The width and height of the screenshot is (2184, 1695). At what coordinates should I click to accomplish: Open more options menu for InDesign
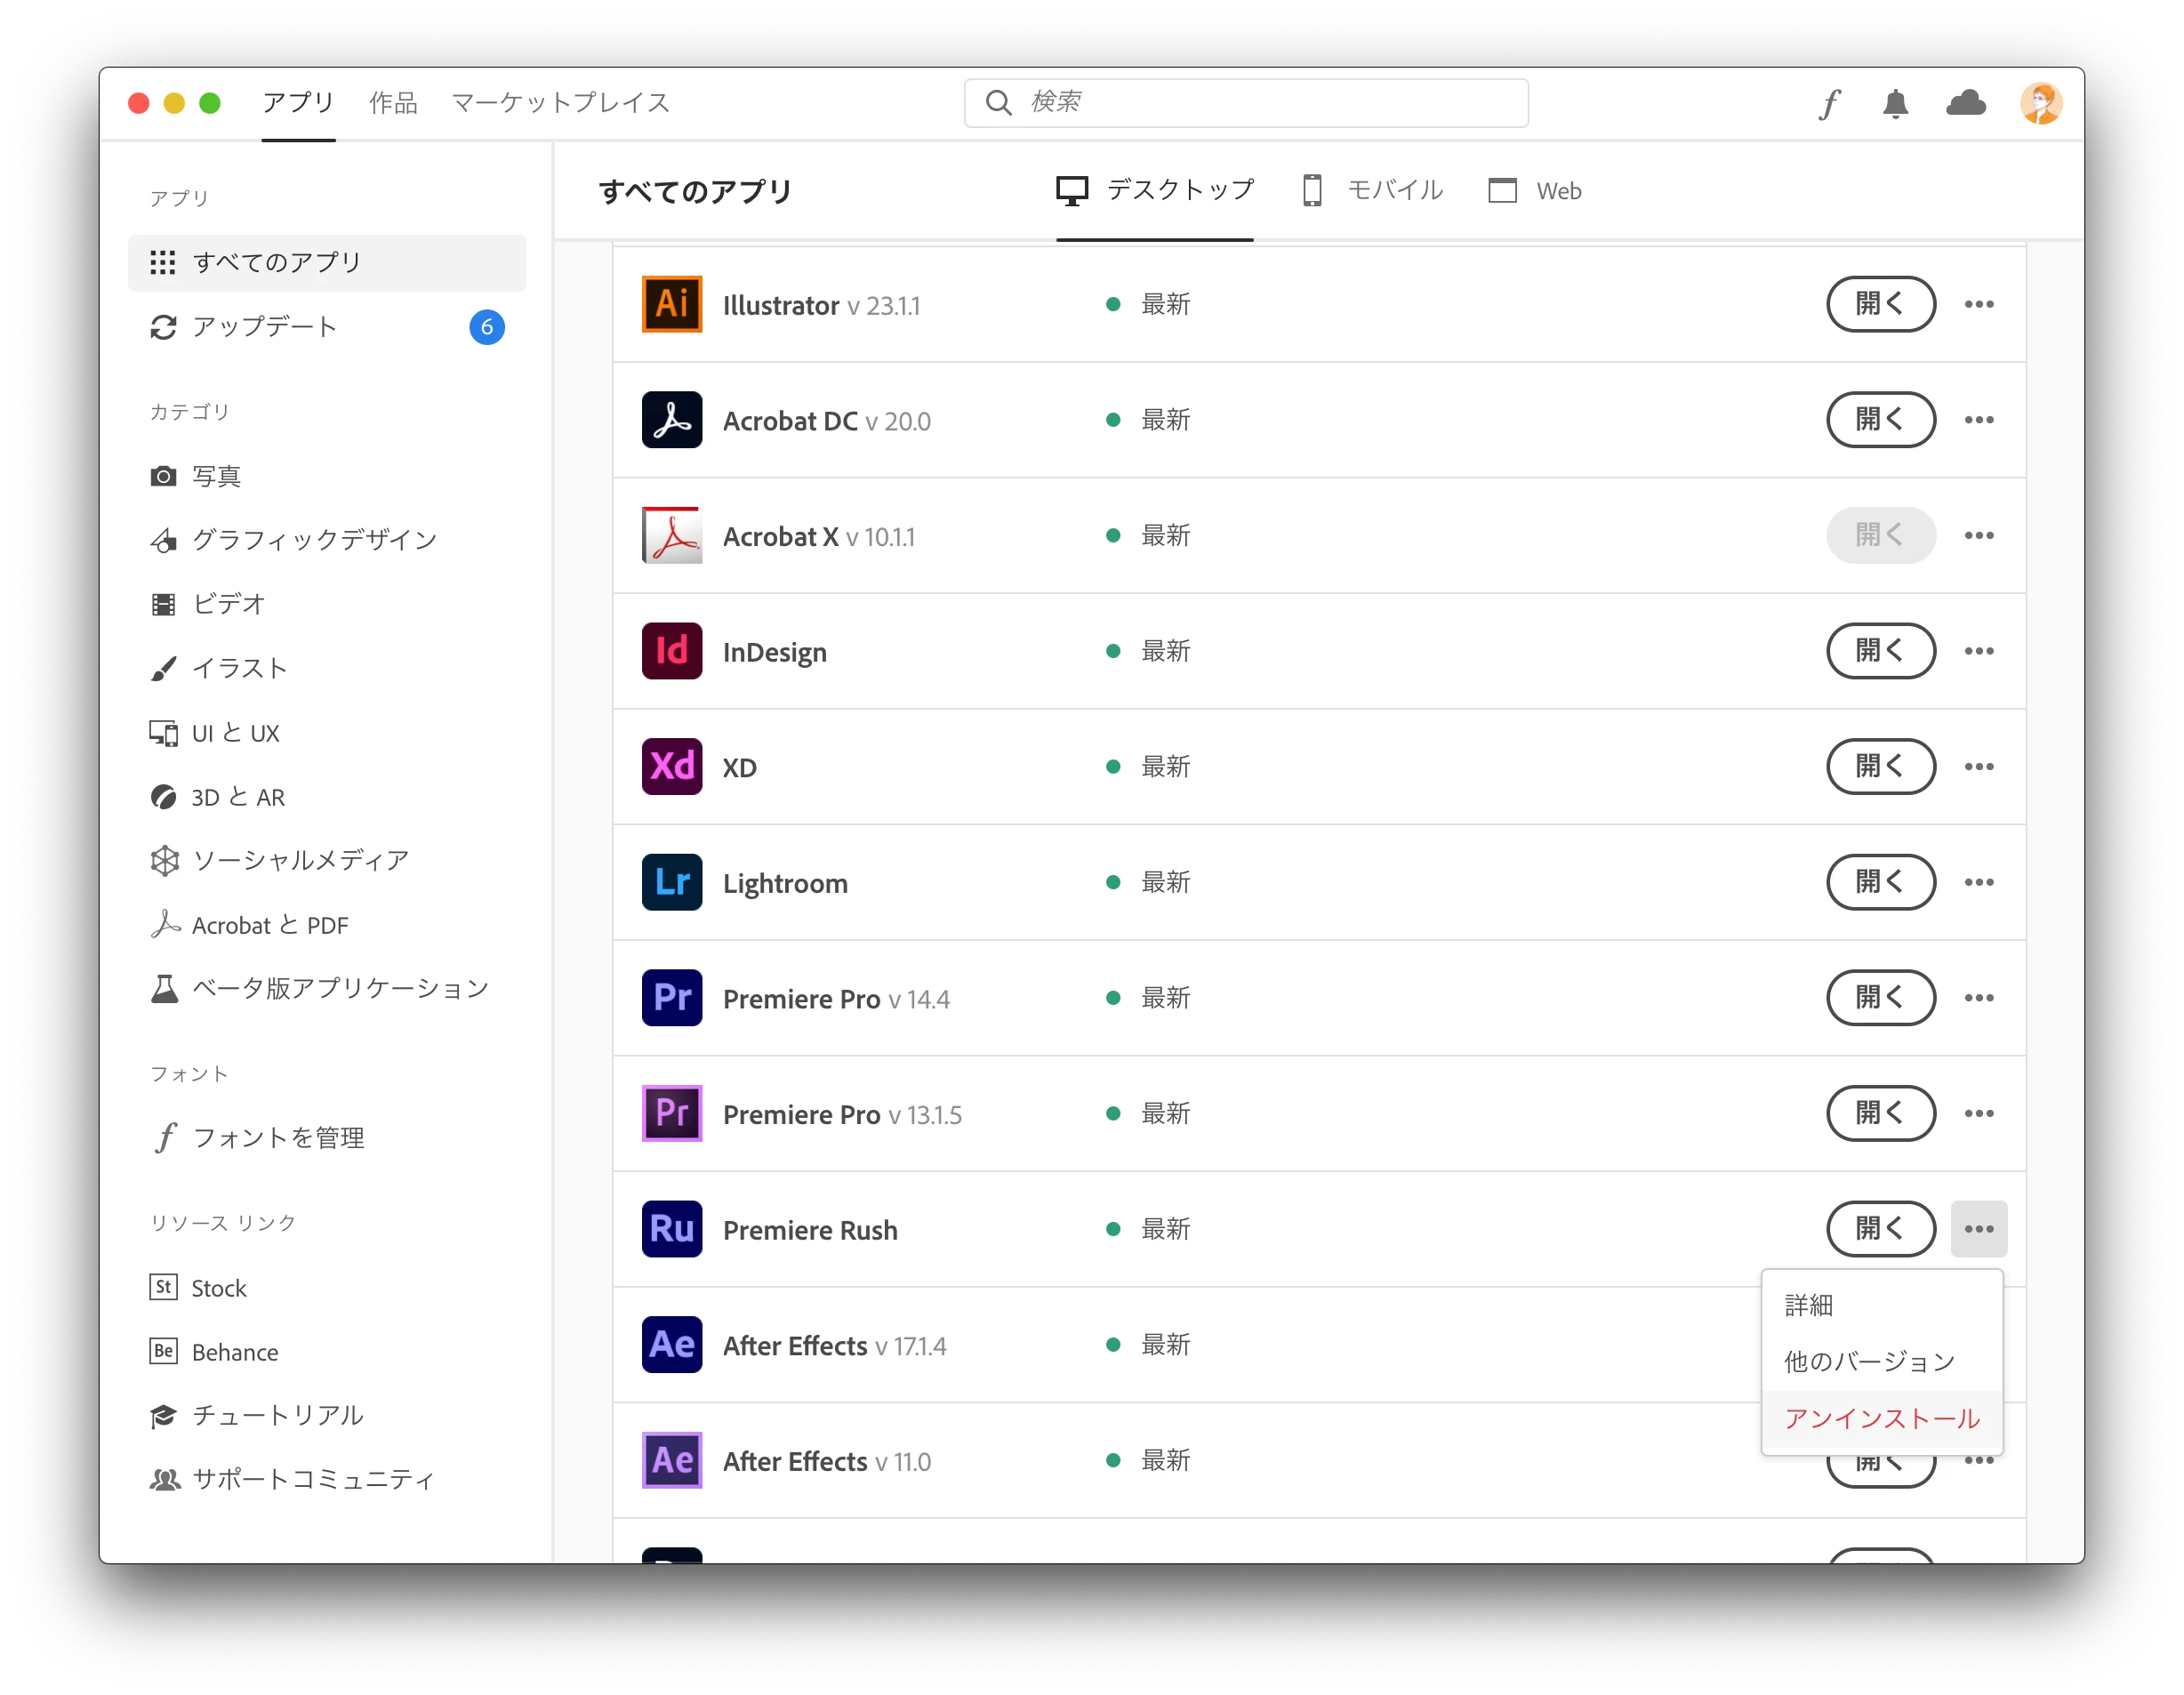tap(1978, 651)
